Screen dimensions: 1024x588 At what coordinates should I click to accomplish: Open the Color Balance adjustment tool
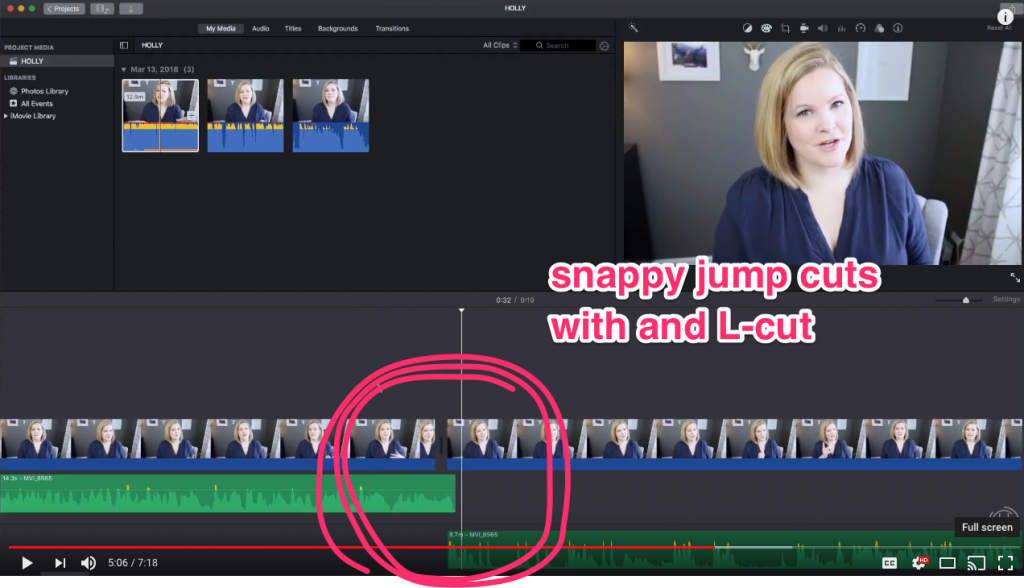747,29
